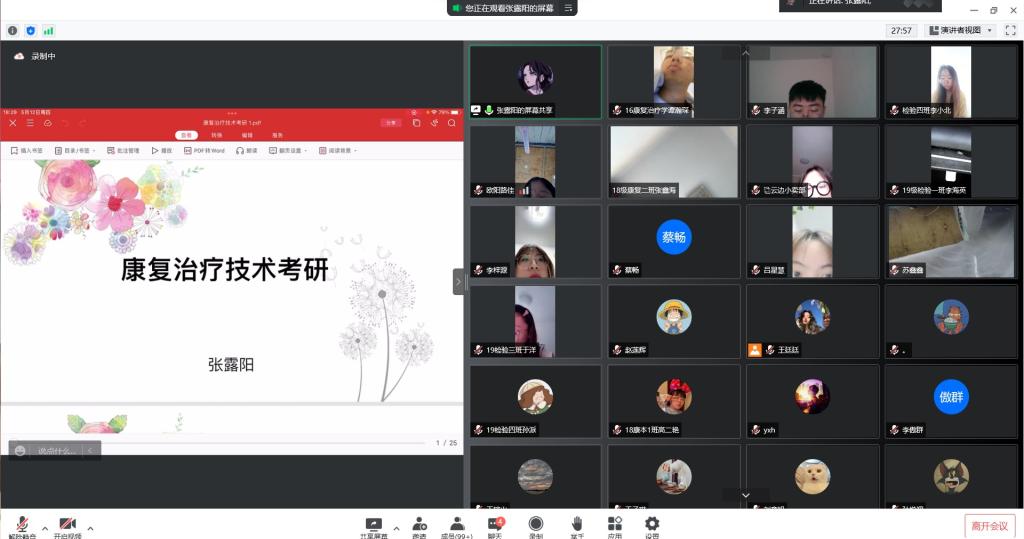Select the PDF转Word tool in WPS toolbar
1024x539 pixels.
tap(205, 151)
